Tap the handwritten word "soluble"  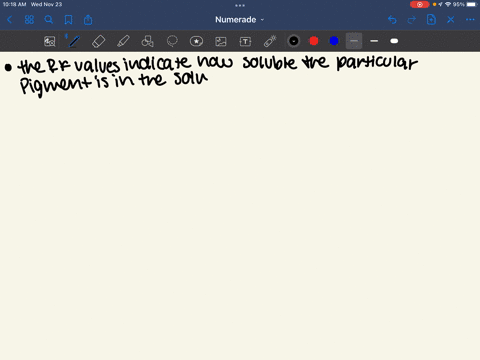point(269,62)
